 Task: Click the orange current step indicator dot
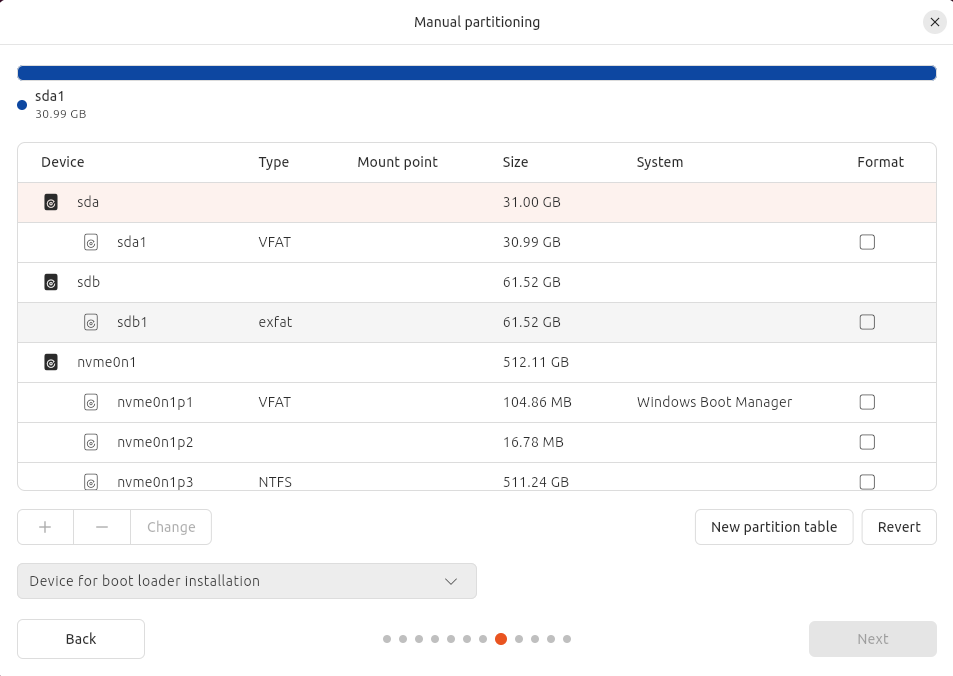click(501, 639)
